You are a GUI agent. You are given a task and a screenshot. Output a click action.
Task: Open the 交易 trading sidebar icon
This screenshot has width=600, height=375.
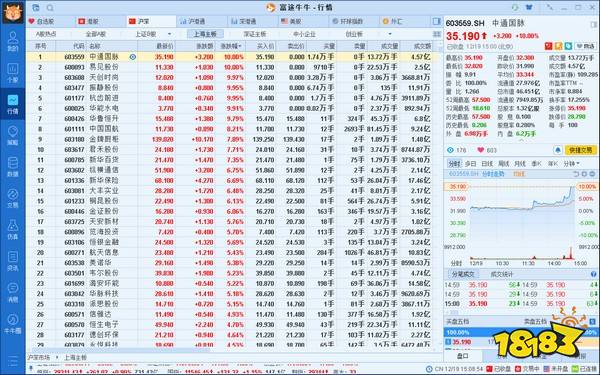point(13,198)
